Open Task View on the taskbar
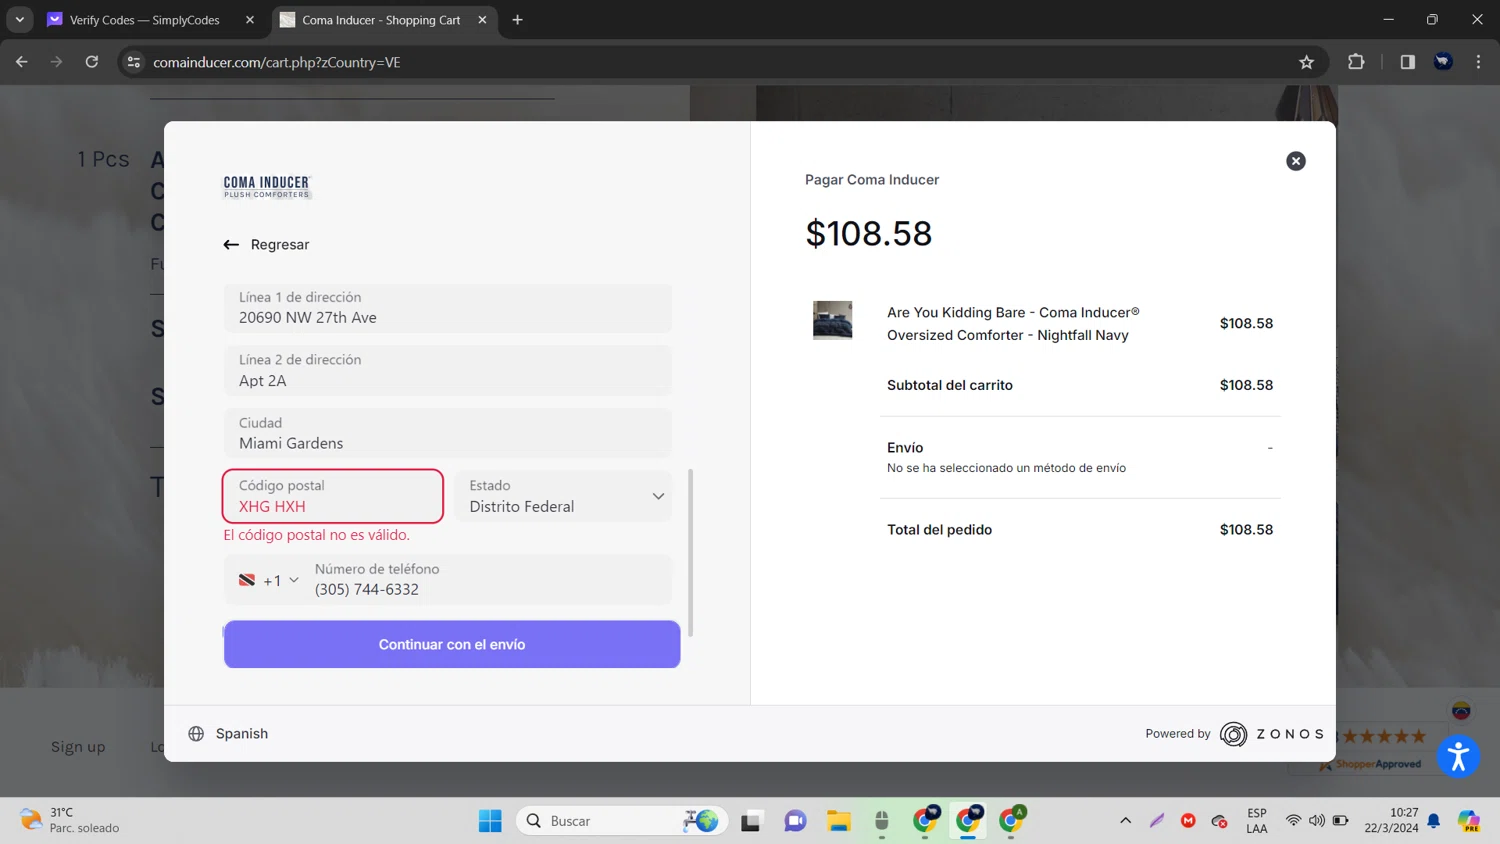Viewport: 1500px width, 844px height. 751,821
